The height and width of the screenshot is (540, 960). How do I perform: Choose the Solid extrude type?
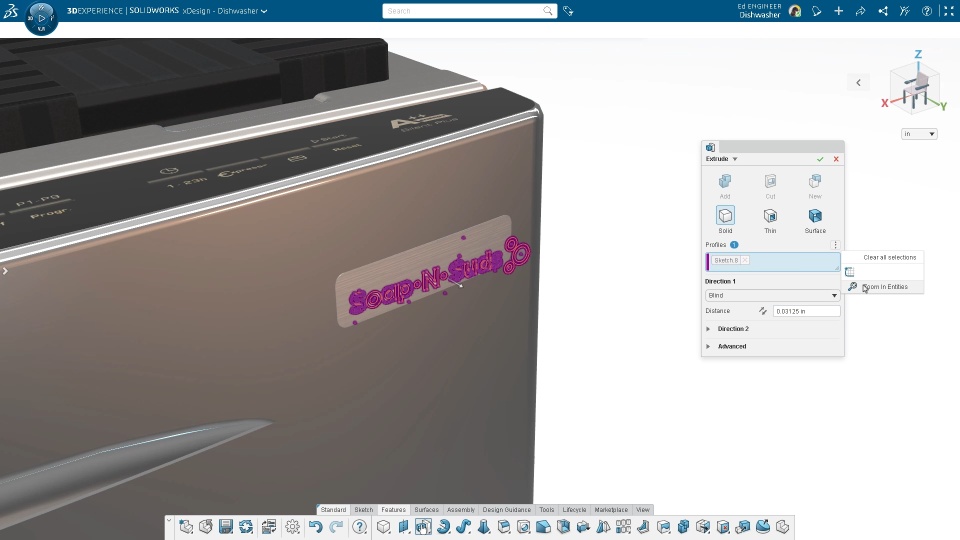pyautogui.click(x=725, y=220)
